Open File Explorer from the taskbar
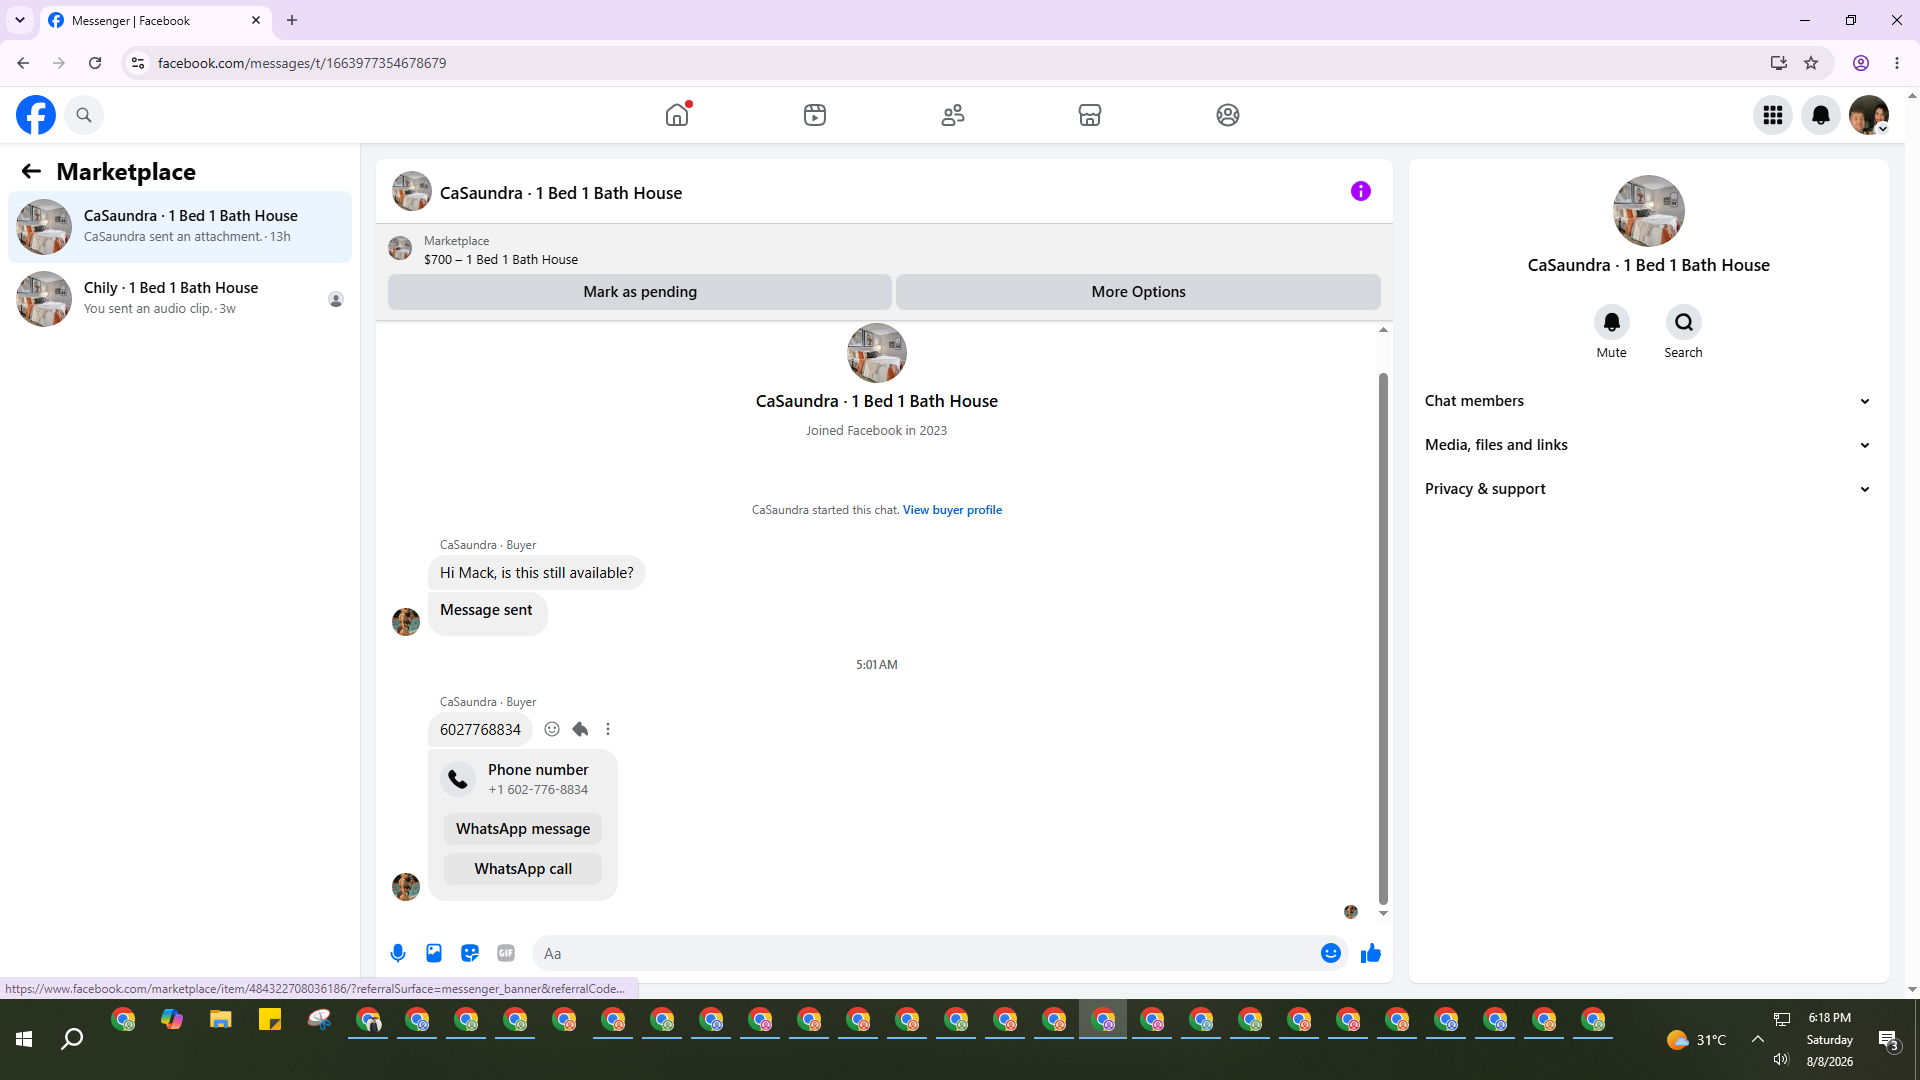 220,1021
